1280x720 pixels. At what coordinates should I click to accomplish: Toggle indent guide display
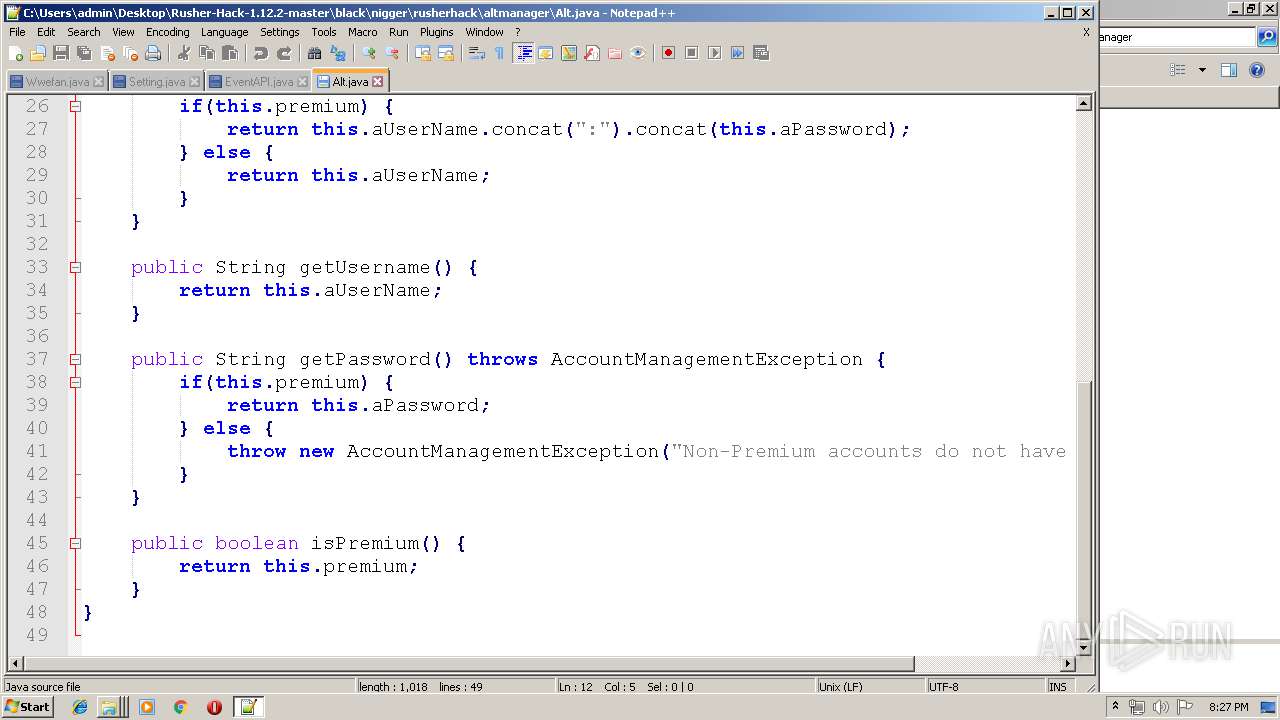[x=523, y=53]
